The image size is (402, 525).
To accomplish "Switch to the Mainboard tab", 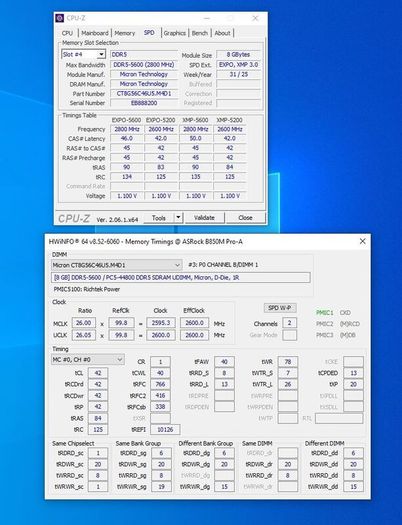I will pos(95,33).
